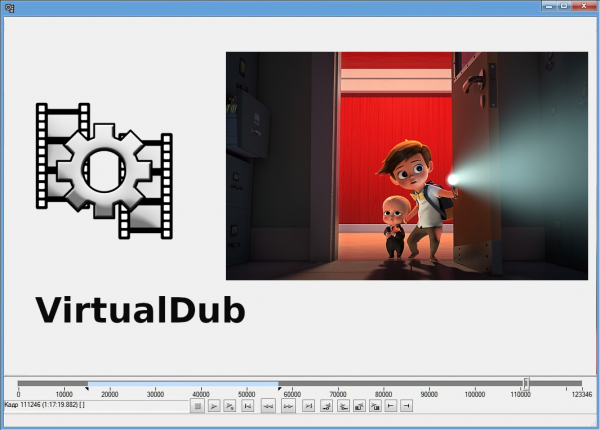This screenshot has width=600, height=430.
Task: Click the selection start marker near 15000
Action: (87, 389)
